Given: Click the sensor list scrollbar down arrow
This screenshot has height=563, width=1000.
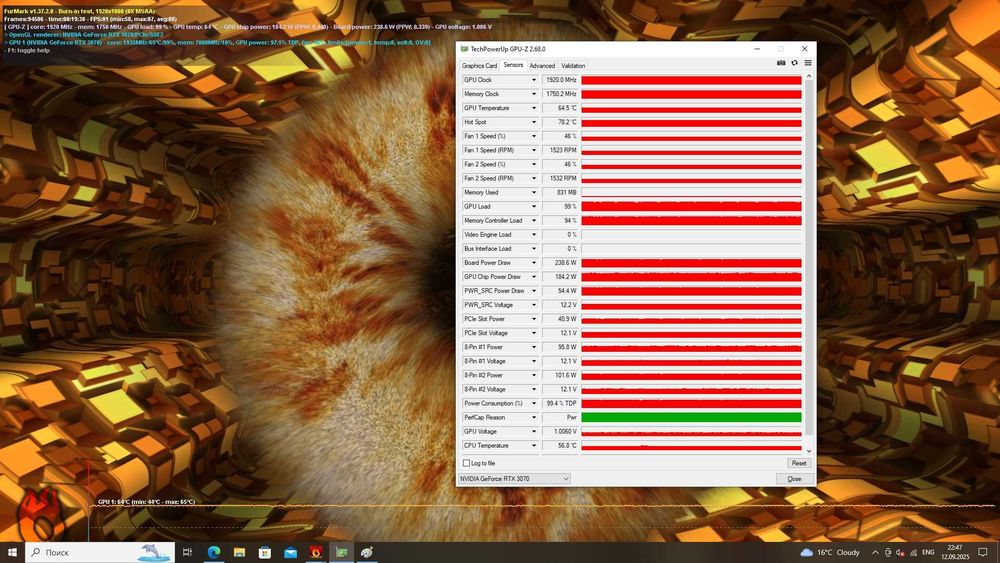Looking at the screenshot, I should pyautogui.click(x=809, y=451).
